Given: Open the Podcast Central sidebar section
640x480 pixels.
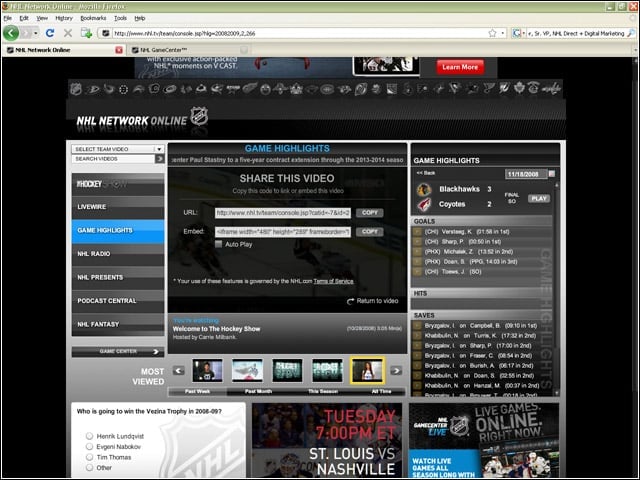Looking at the screenshot, I should [118, 301].
